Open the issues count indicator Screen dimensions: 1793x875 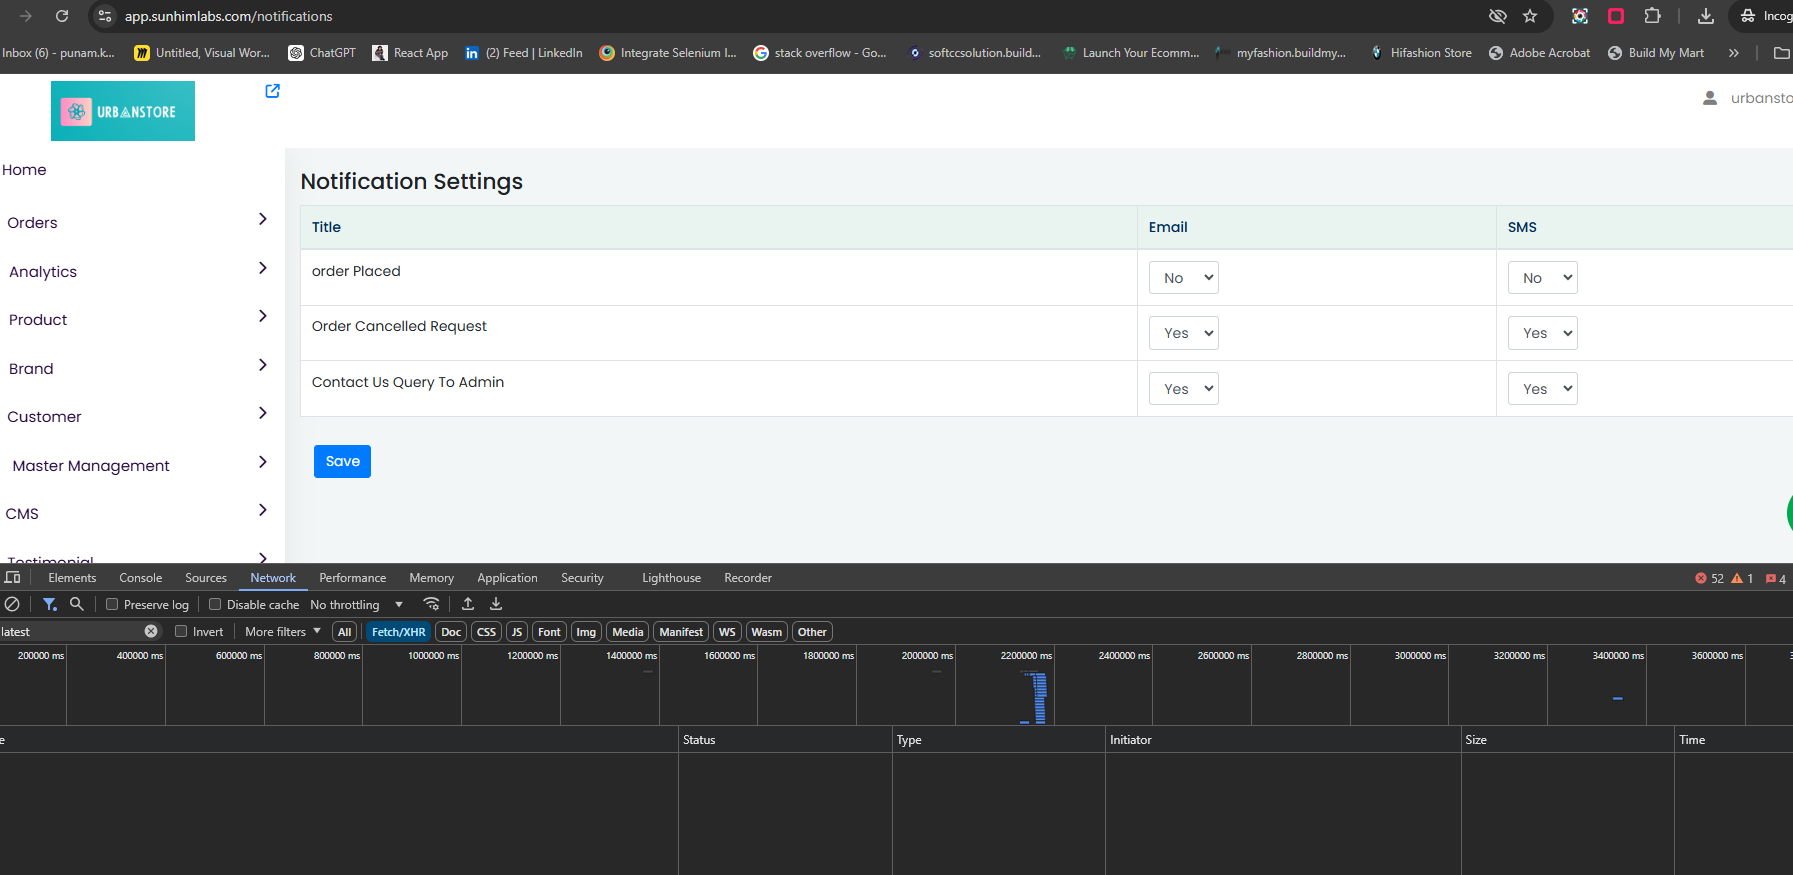(x=1776, y=578)
